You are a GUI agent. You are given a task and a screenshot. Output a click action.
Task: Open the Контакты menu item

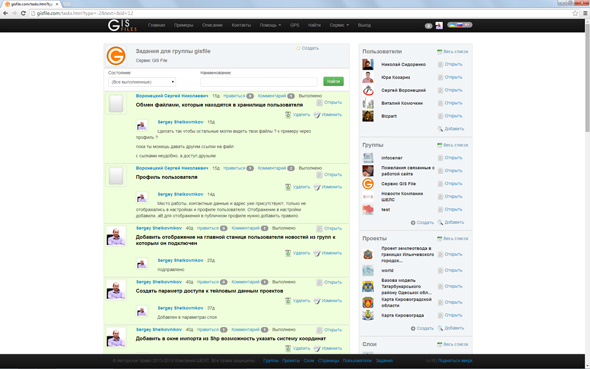pyautogui.click(x=241, y=25)
